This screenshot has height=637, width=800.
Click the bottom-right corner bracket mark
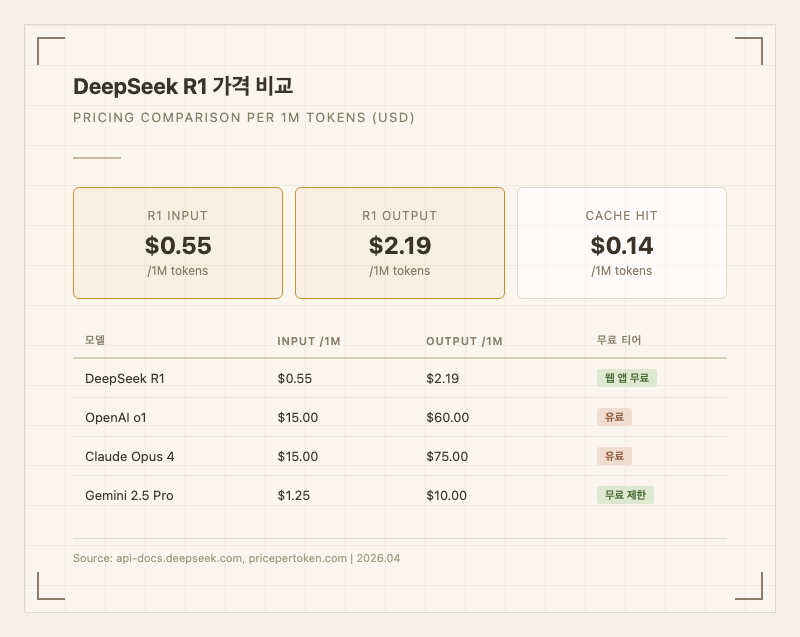749,587
